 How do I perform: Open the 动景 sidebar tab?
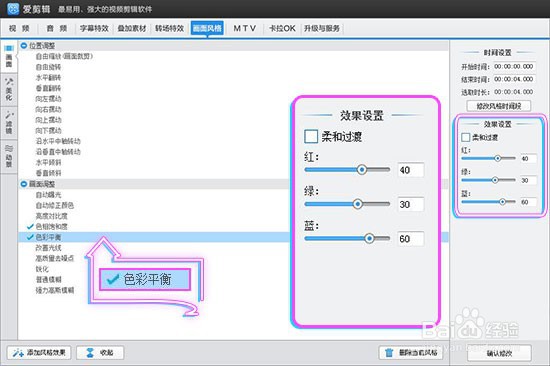pyautogui.click(x=9, y=156)
